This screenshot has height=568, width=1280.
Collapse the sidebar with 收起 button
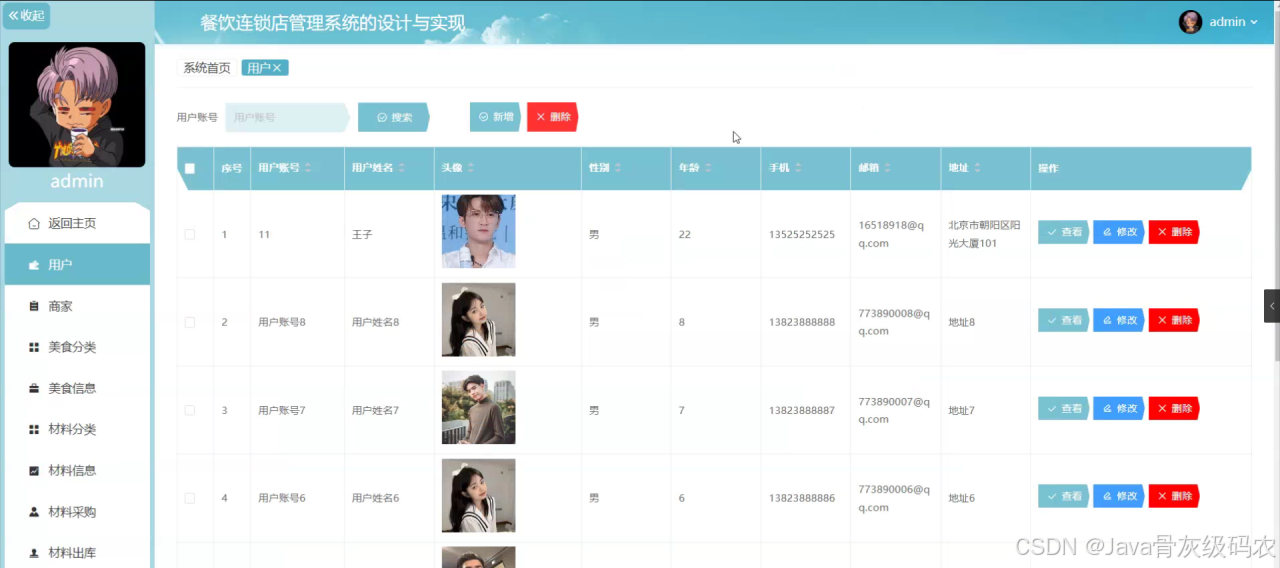click(x=27, y=16)
